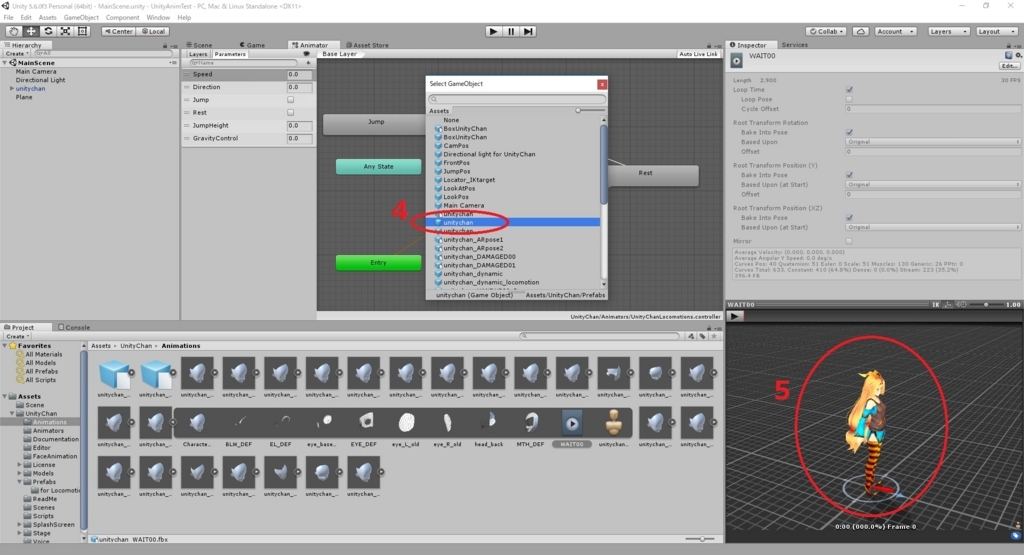Toggle the Loop Time checkbox
1024x555 pixels.
pos(849,89)
